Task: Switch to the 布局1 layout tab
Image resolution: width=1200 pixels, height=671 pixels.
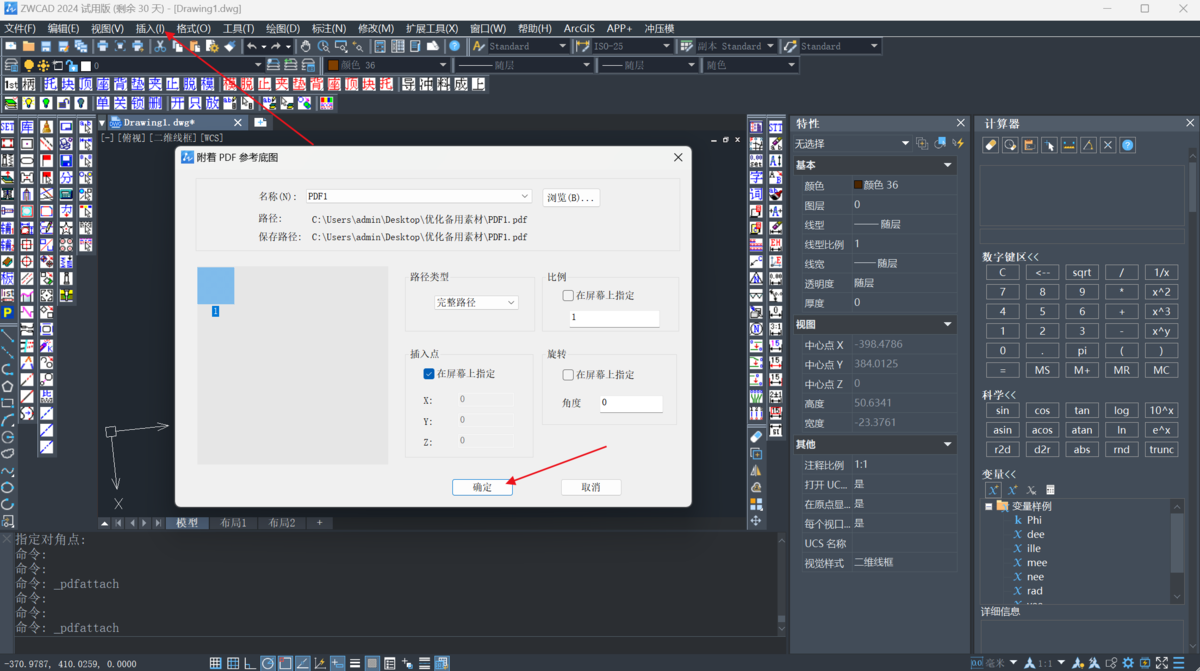Action: 233,523
